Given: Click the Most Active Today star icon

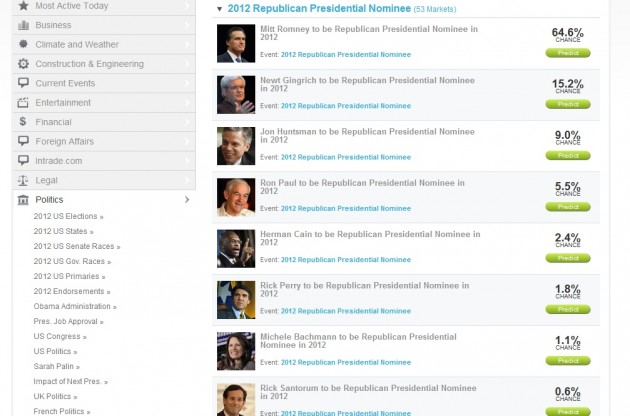Looking at the screenshot, I should [x=23, y=6].
